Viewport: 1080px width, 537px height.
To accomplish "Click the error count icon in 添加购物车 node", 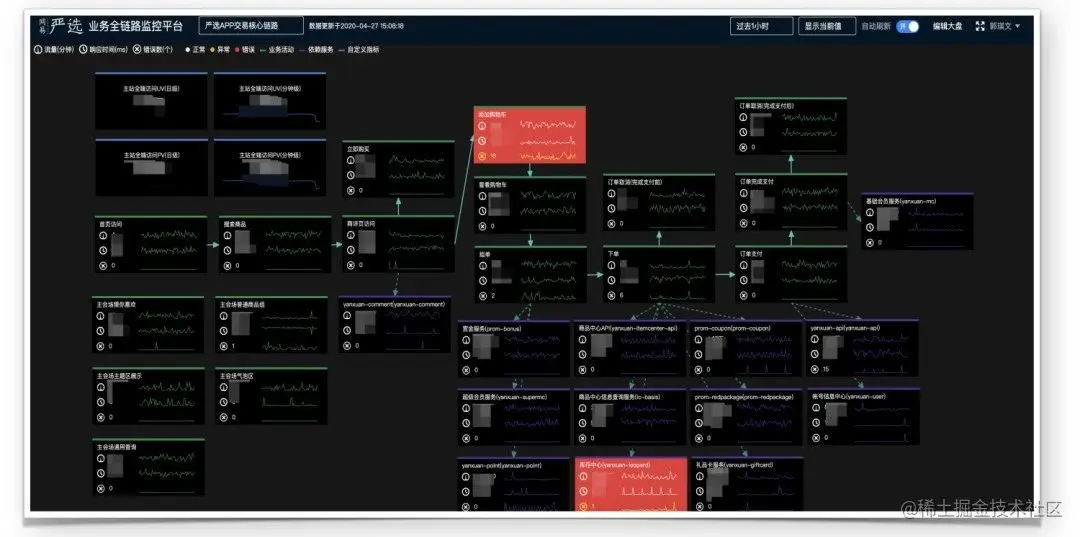I will 482,156.
